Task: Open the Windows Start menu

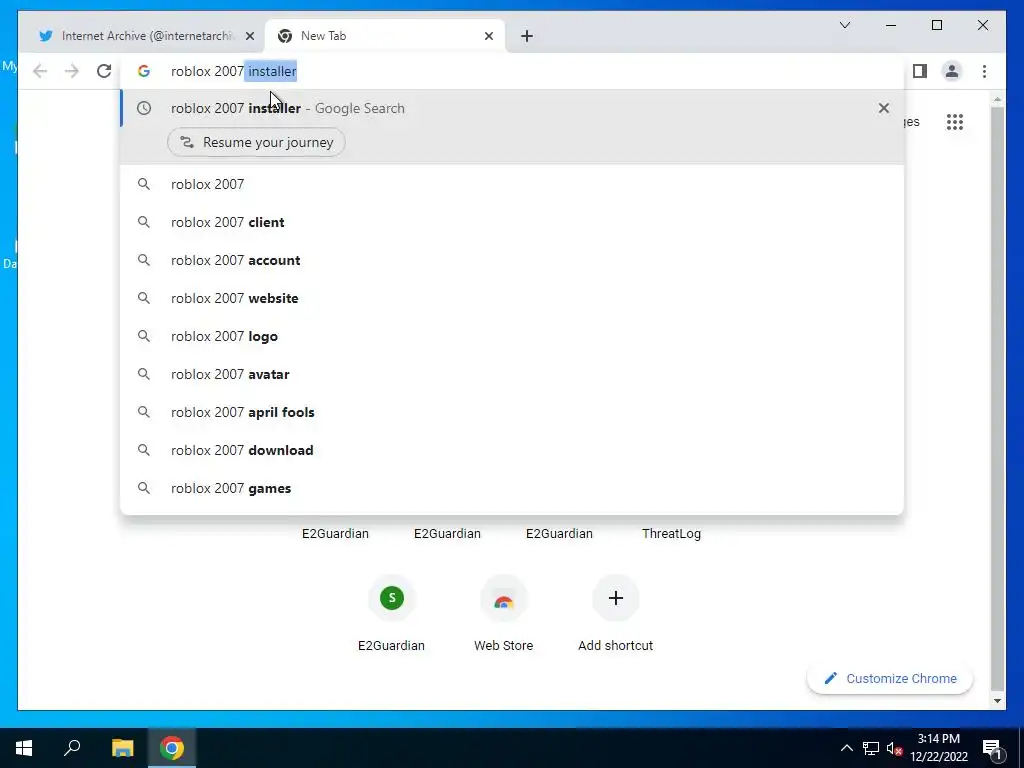Action: click(x=24, y=748)
